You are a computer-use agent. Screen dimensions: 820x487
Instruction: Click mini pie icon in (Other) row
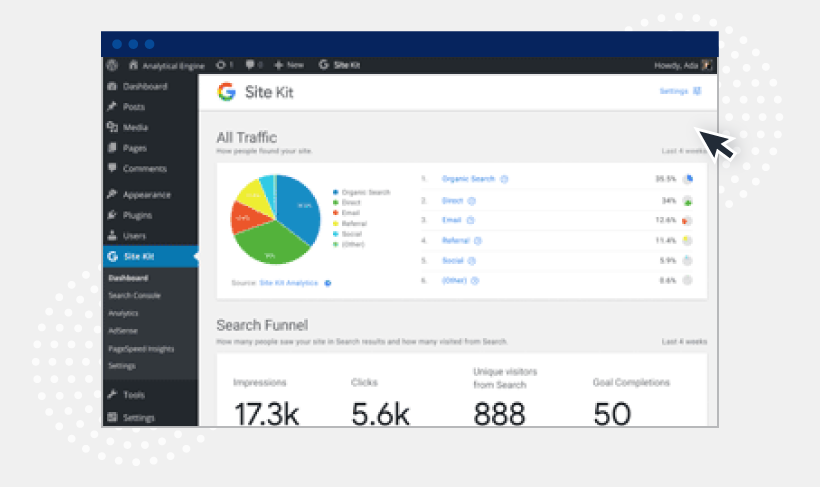coord(688,280)
